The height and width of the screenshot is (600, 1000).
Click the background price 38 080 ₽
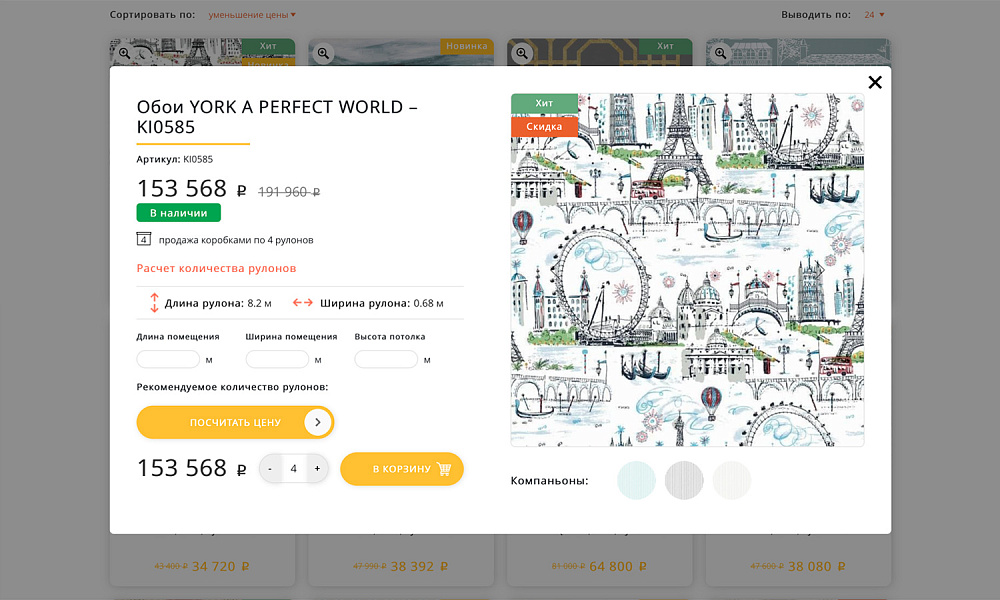click(817, 566)
